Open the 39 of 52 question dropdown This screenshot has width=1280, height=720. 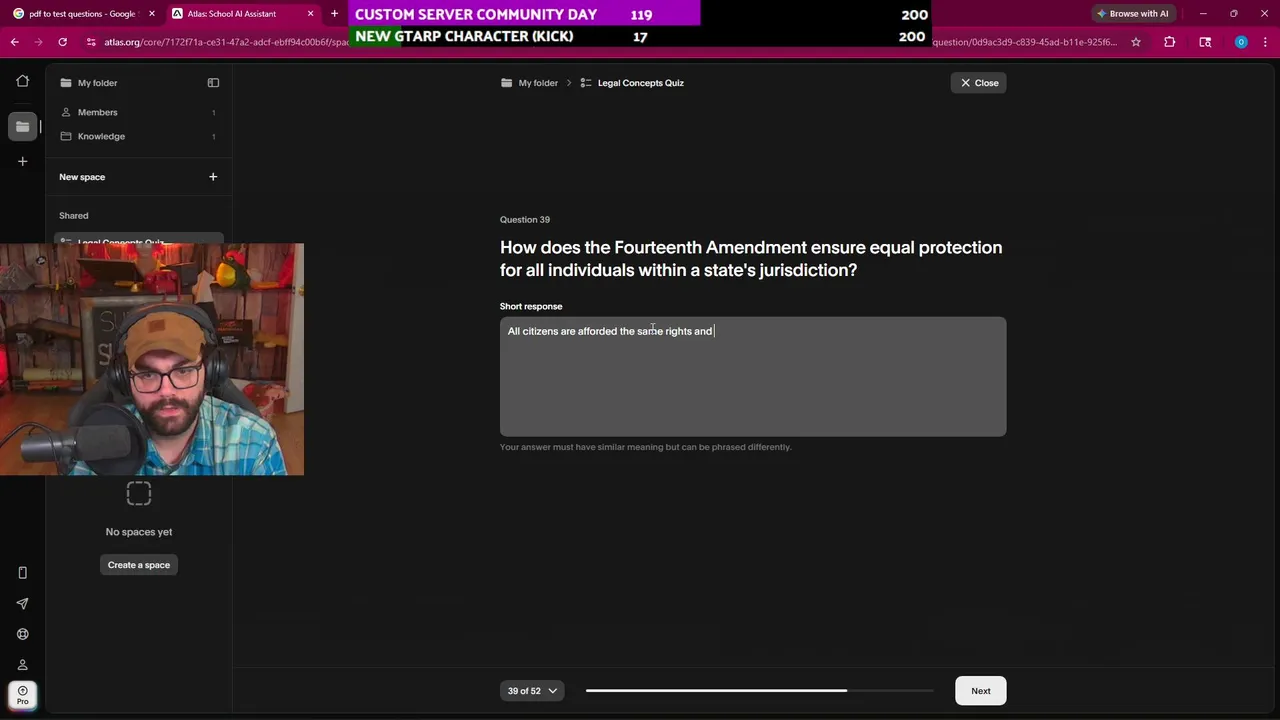532,691
